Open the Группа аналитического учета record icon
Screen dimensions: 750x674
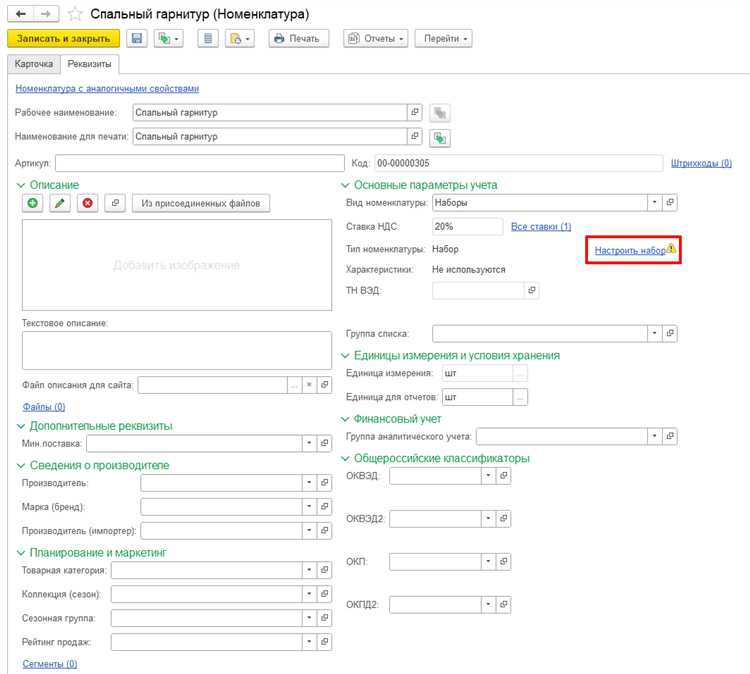670,436
